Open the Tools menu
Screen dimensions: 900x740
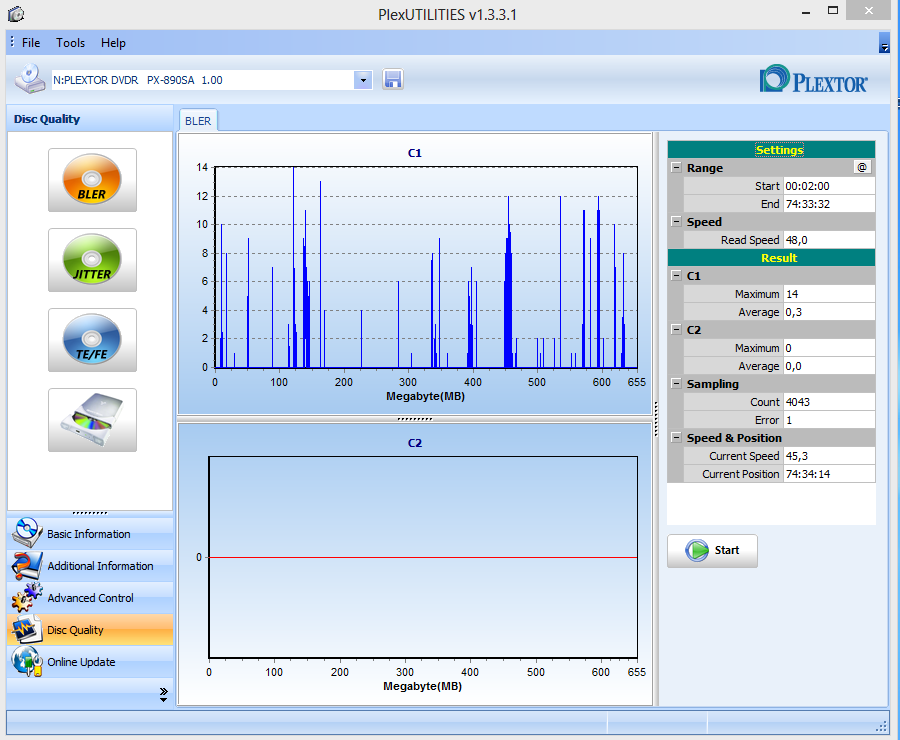pos(71,43)
